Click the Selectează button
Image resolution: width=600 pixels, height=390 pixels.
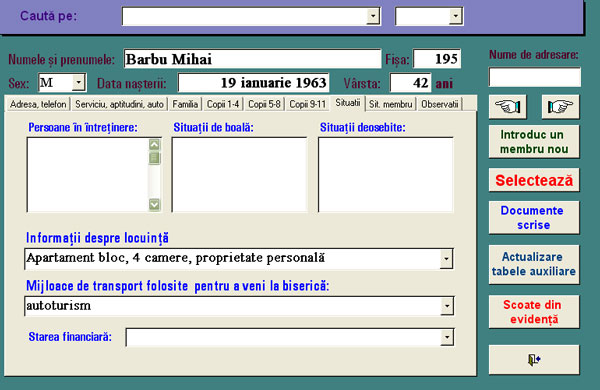(x=534, y=180)
